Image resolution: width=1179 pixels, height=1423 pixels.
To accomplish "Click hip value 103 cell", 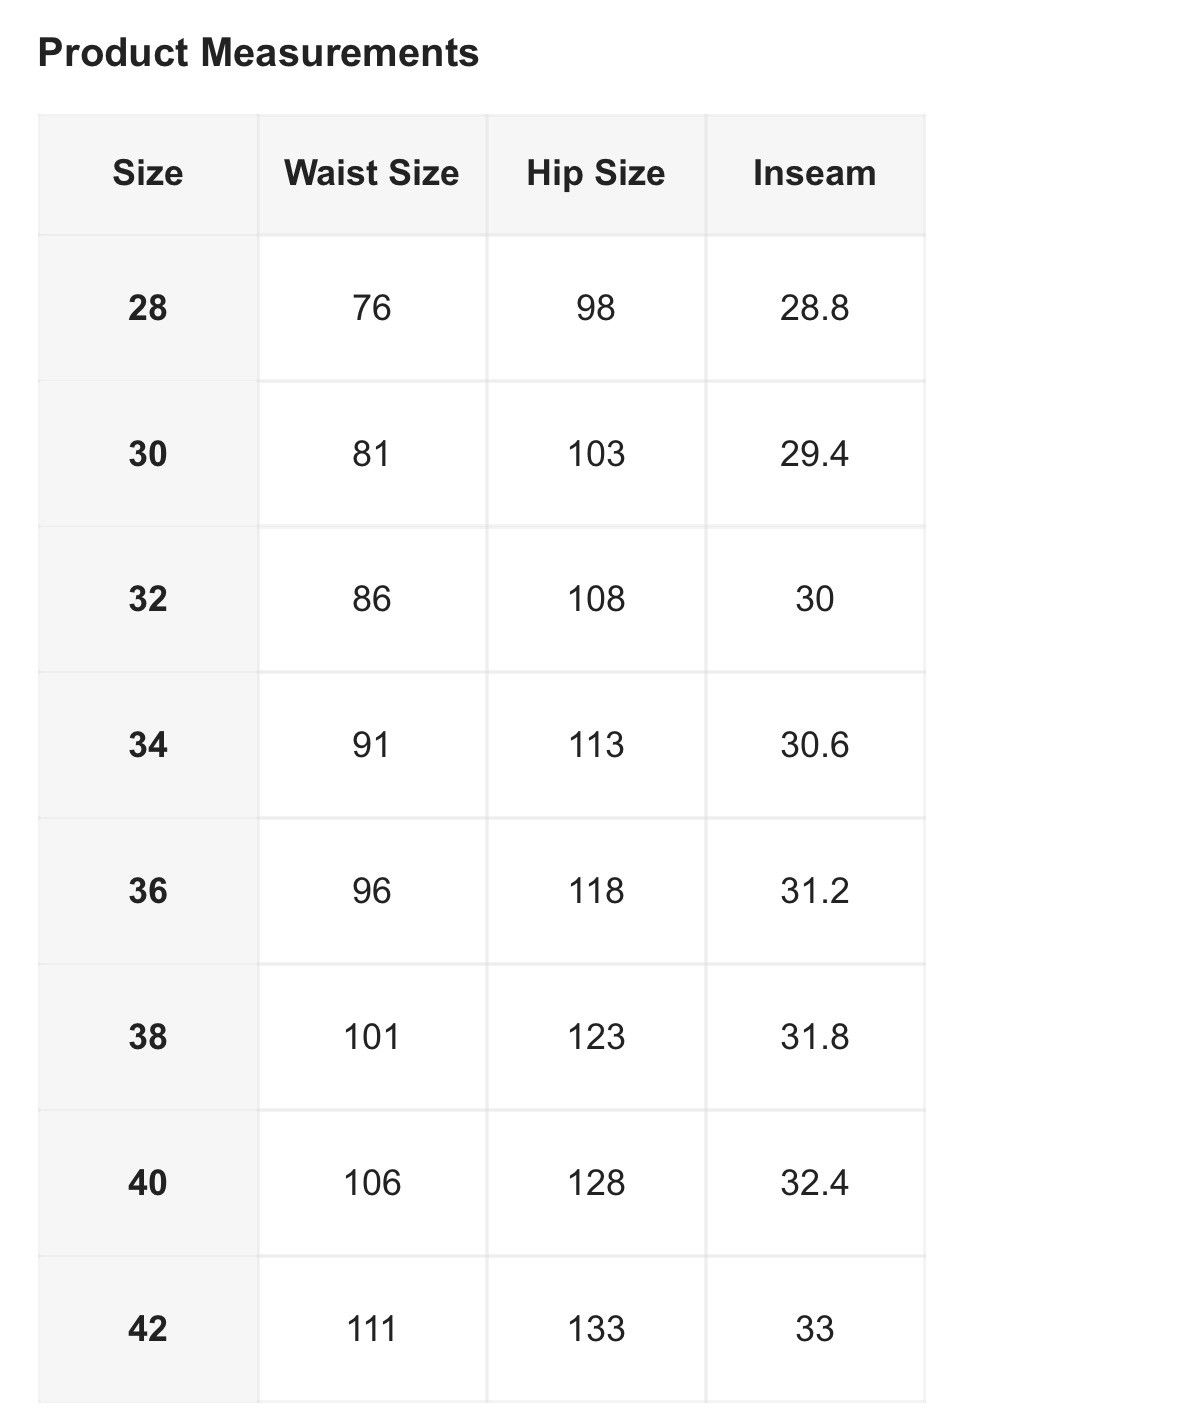I will (x=596, y=454).
